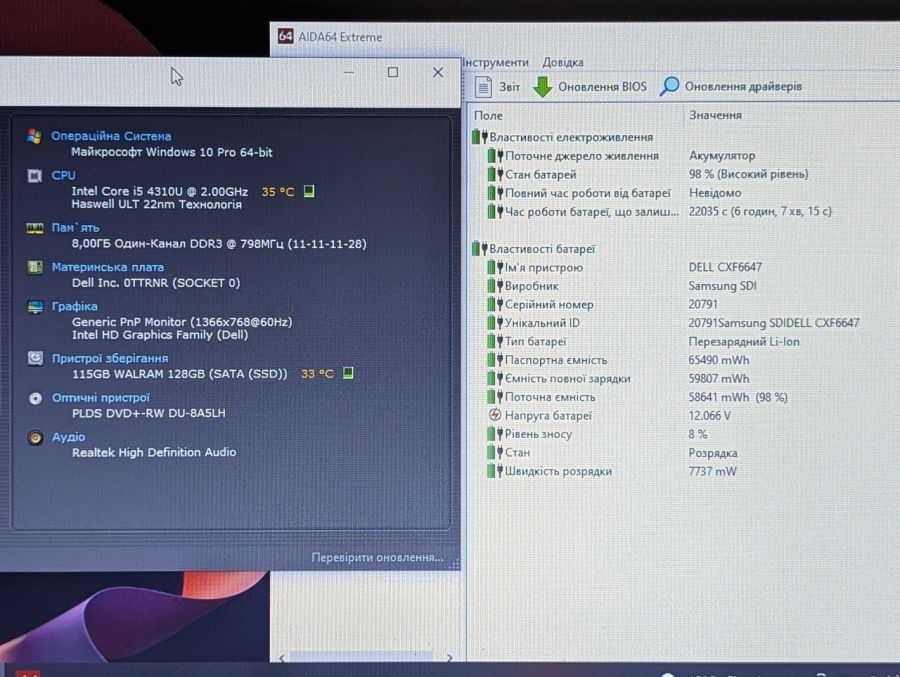Click the audio speaker icon
This screenshot has height=677, width=900.
coord(36,438)
